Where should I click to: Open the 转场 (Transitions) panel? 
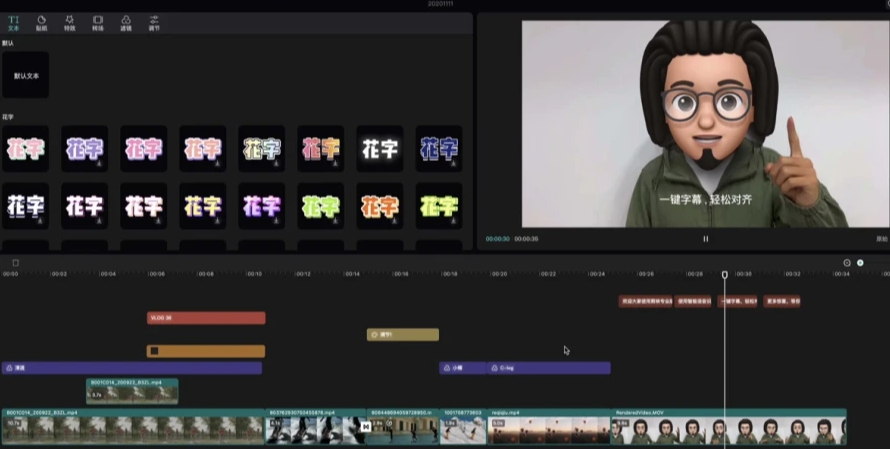(97, 22)
